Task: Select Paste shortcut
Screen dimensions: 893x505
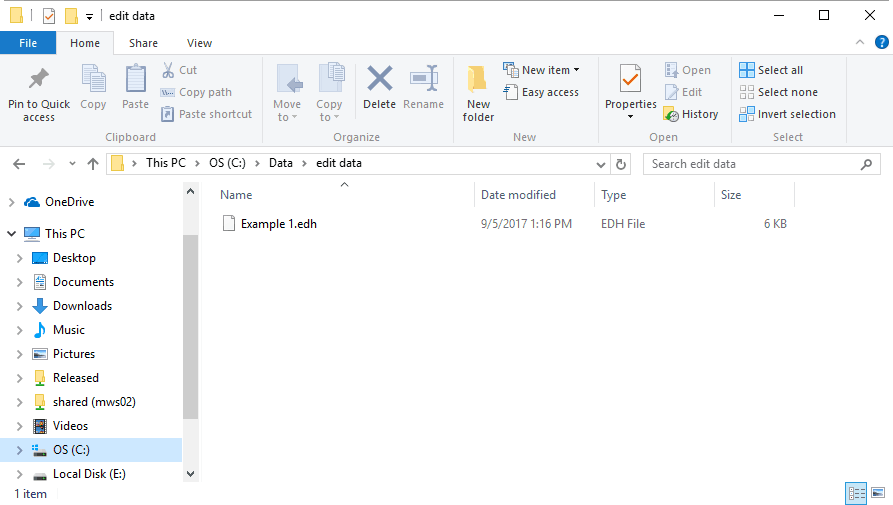Action: [206, 114]
